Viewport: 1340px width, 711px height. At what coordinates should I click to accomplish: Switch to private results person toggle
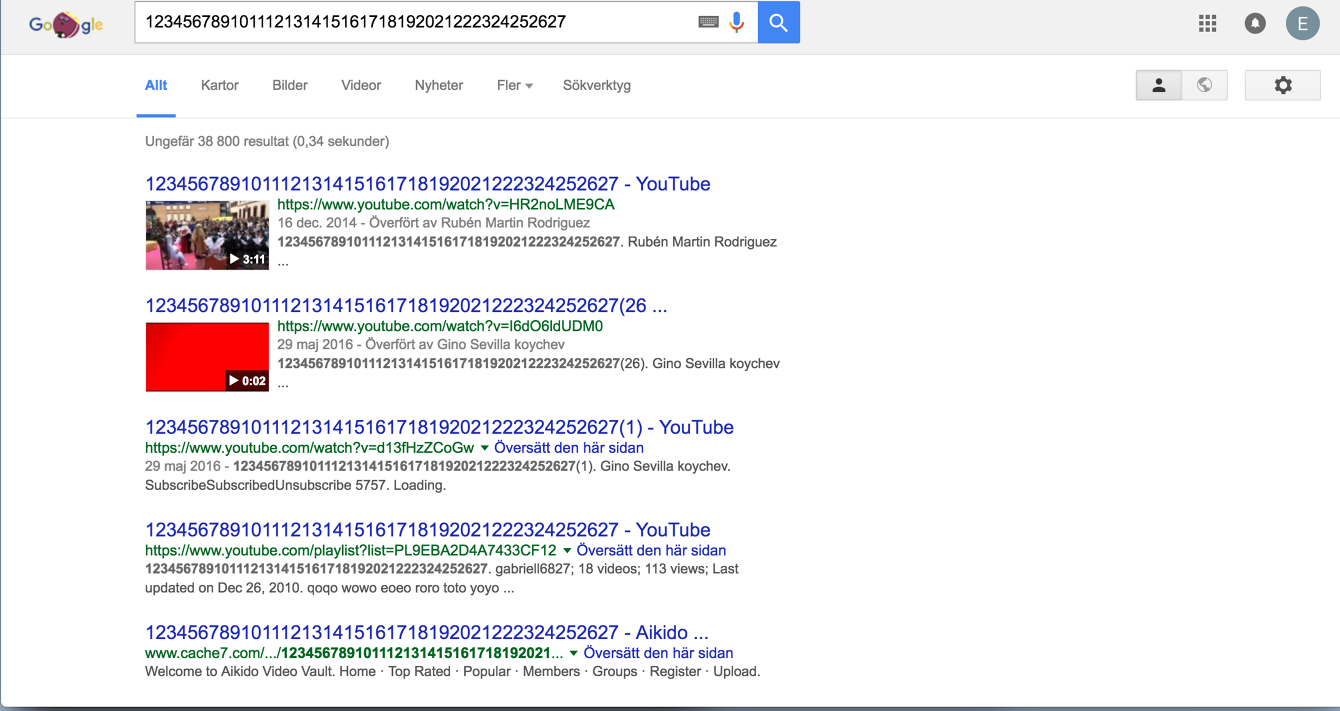point(1159,85)
